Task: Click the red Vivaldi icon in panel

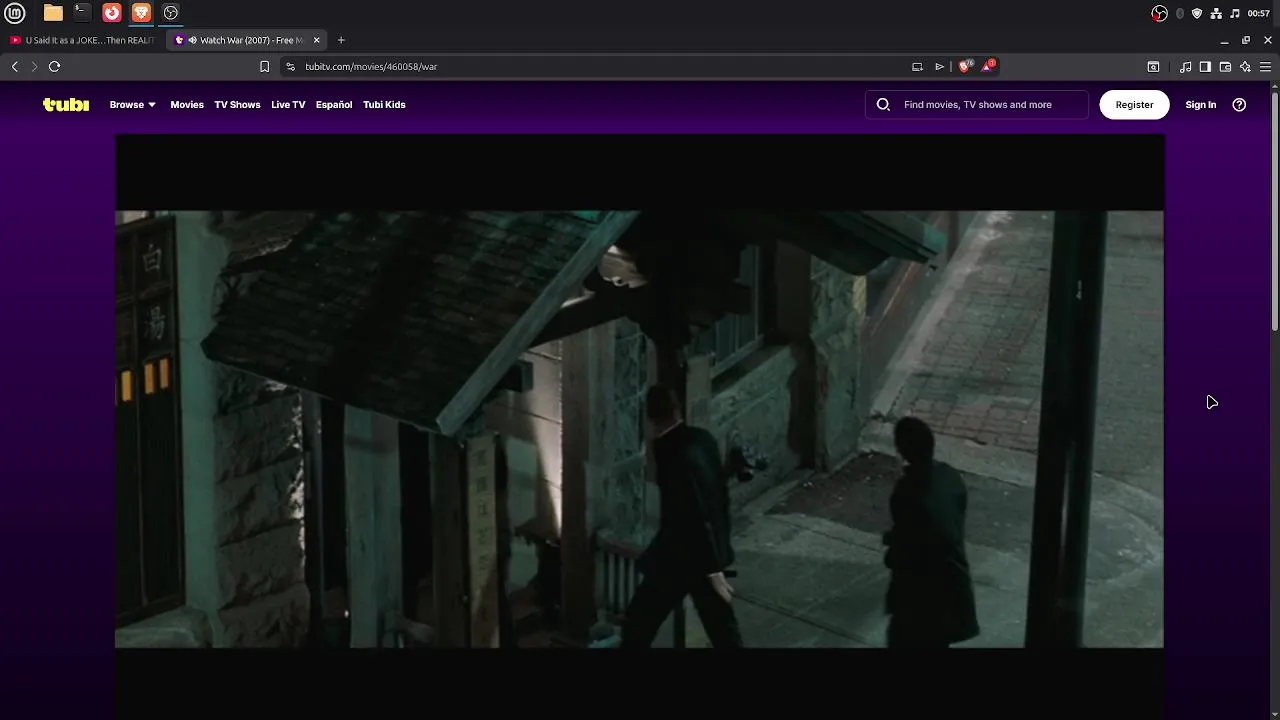Action: [112, 13]
